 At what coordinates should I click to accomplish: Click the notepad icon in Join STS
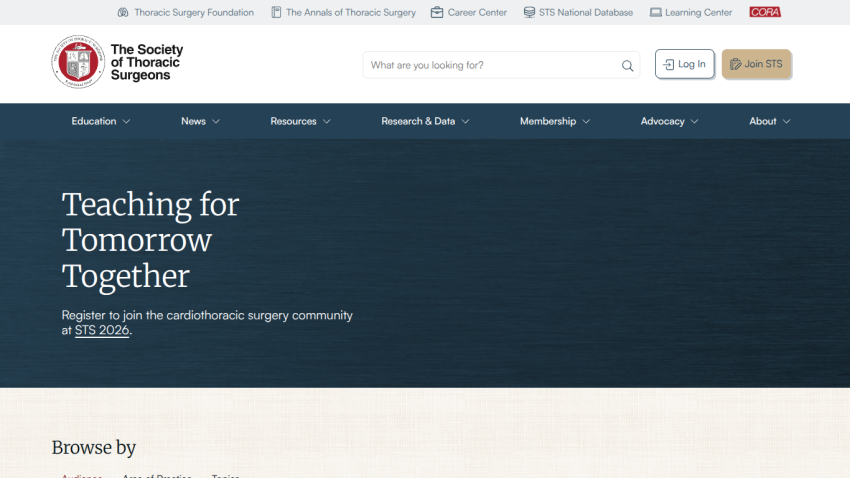735,64
